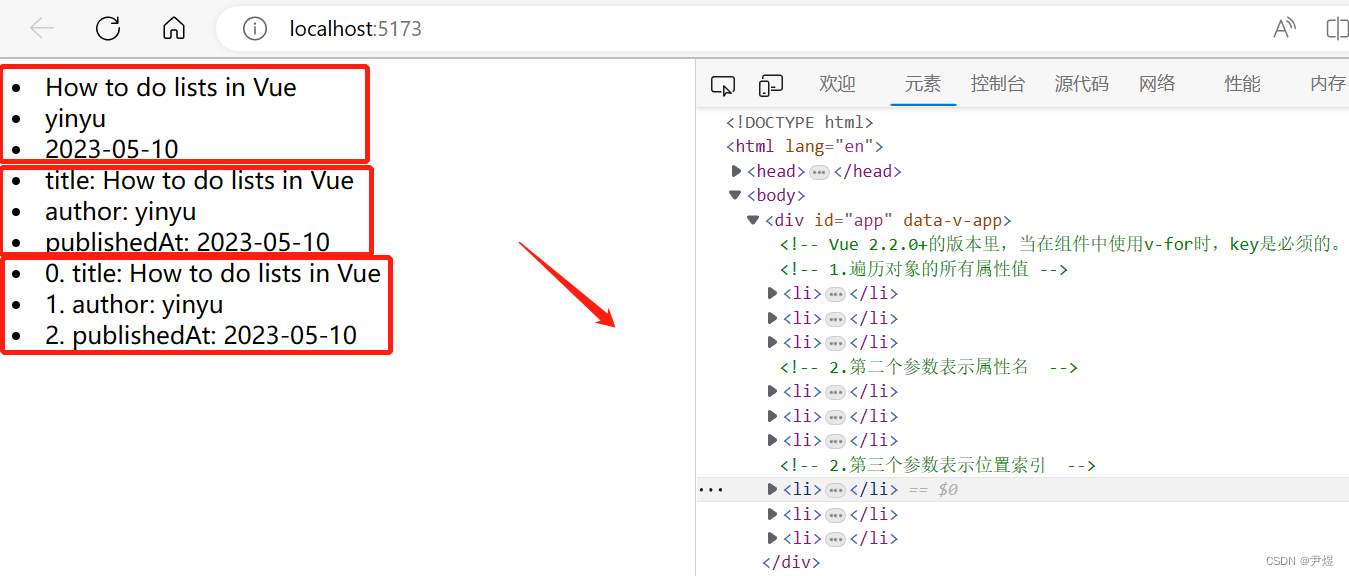Select the inspect element picker icon
Viewport: 1349px width, 576px height.
[x=722, y=85]
